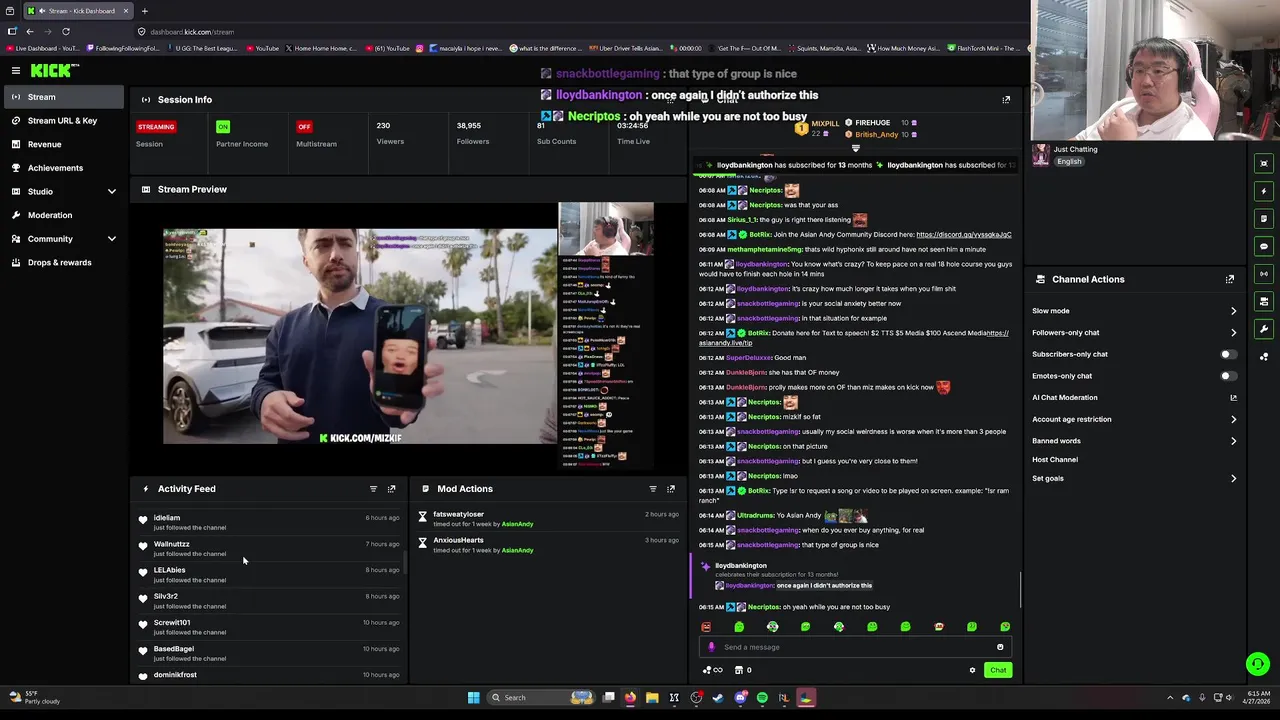Open the green headset support button

point(1258,664)
